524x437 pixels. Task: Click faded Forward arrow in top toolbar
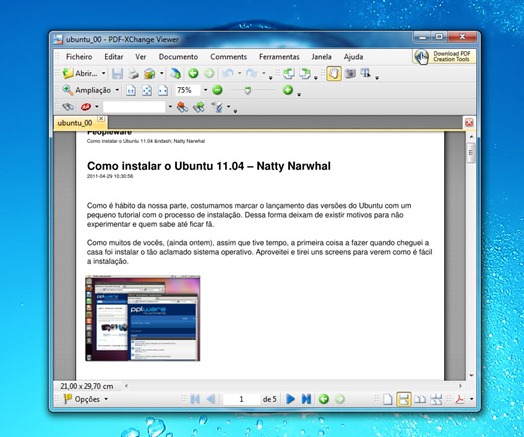[209, 73]
